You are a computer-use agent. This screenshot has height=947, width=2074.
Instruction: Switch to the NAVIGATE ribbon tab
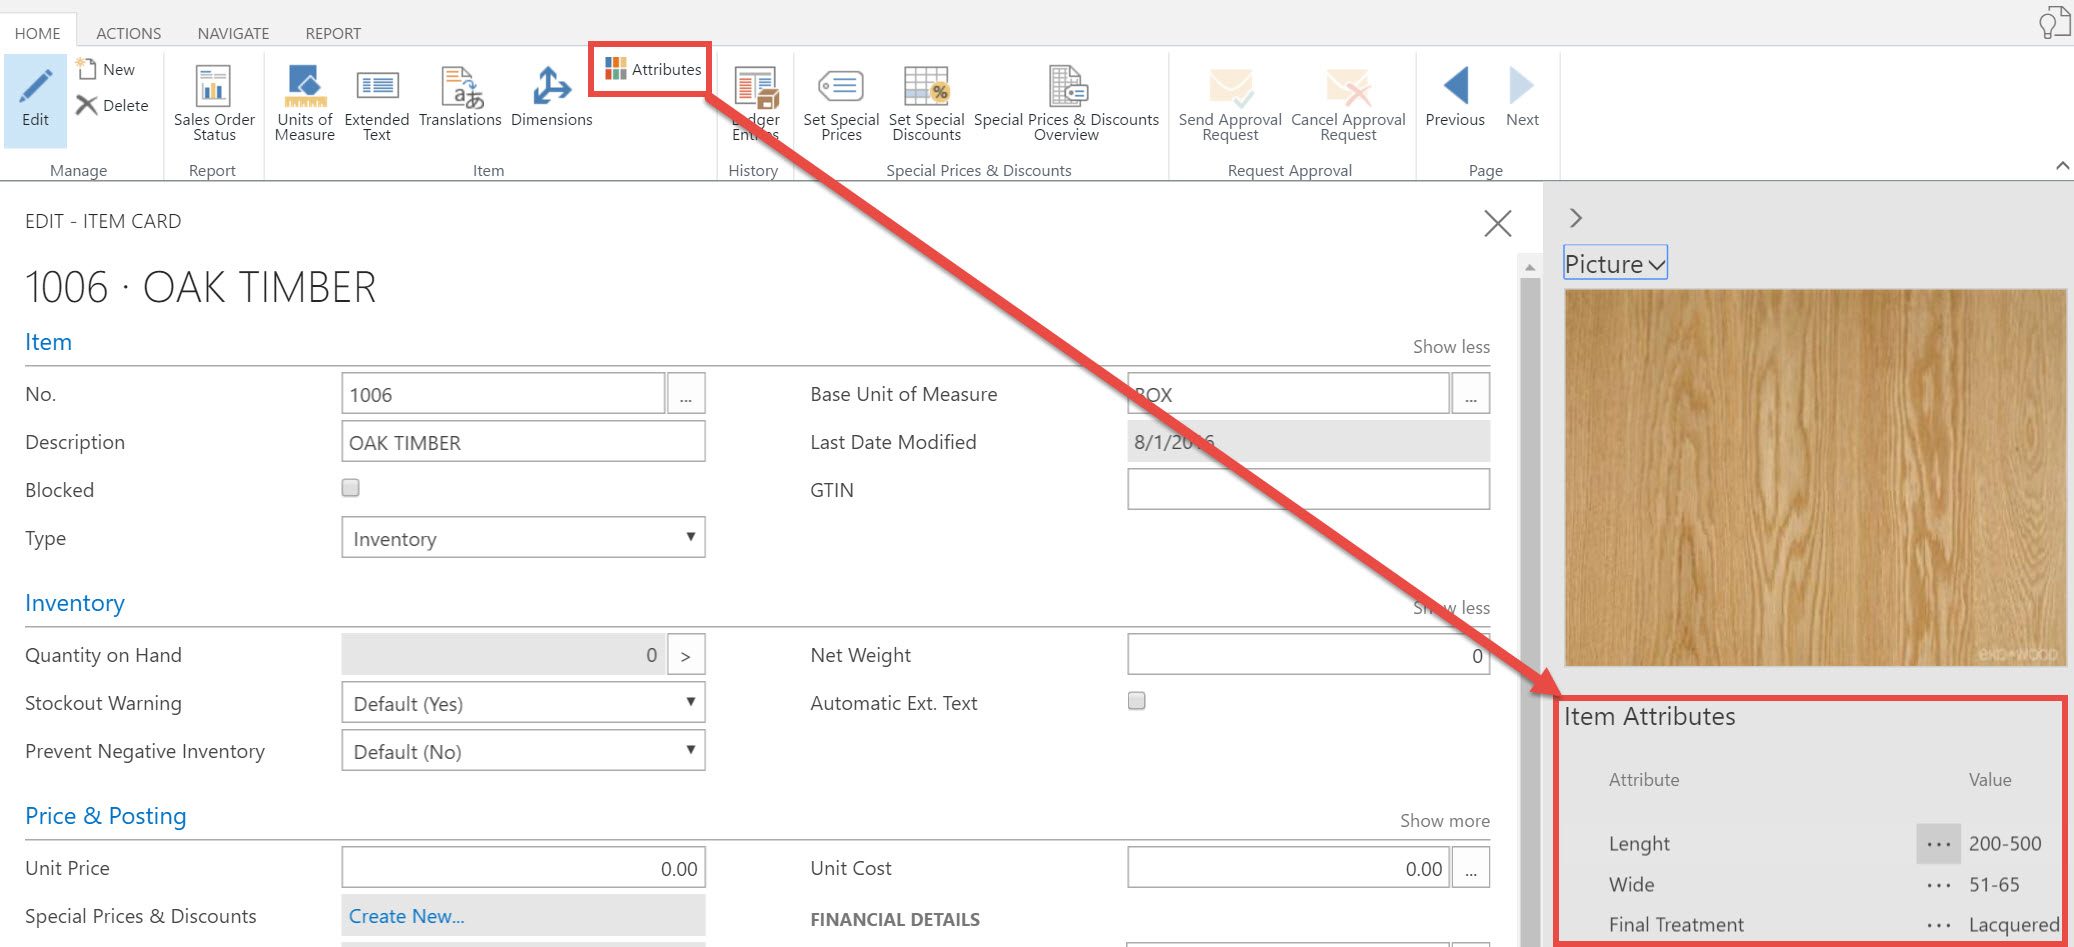[x=232, y=32]
